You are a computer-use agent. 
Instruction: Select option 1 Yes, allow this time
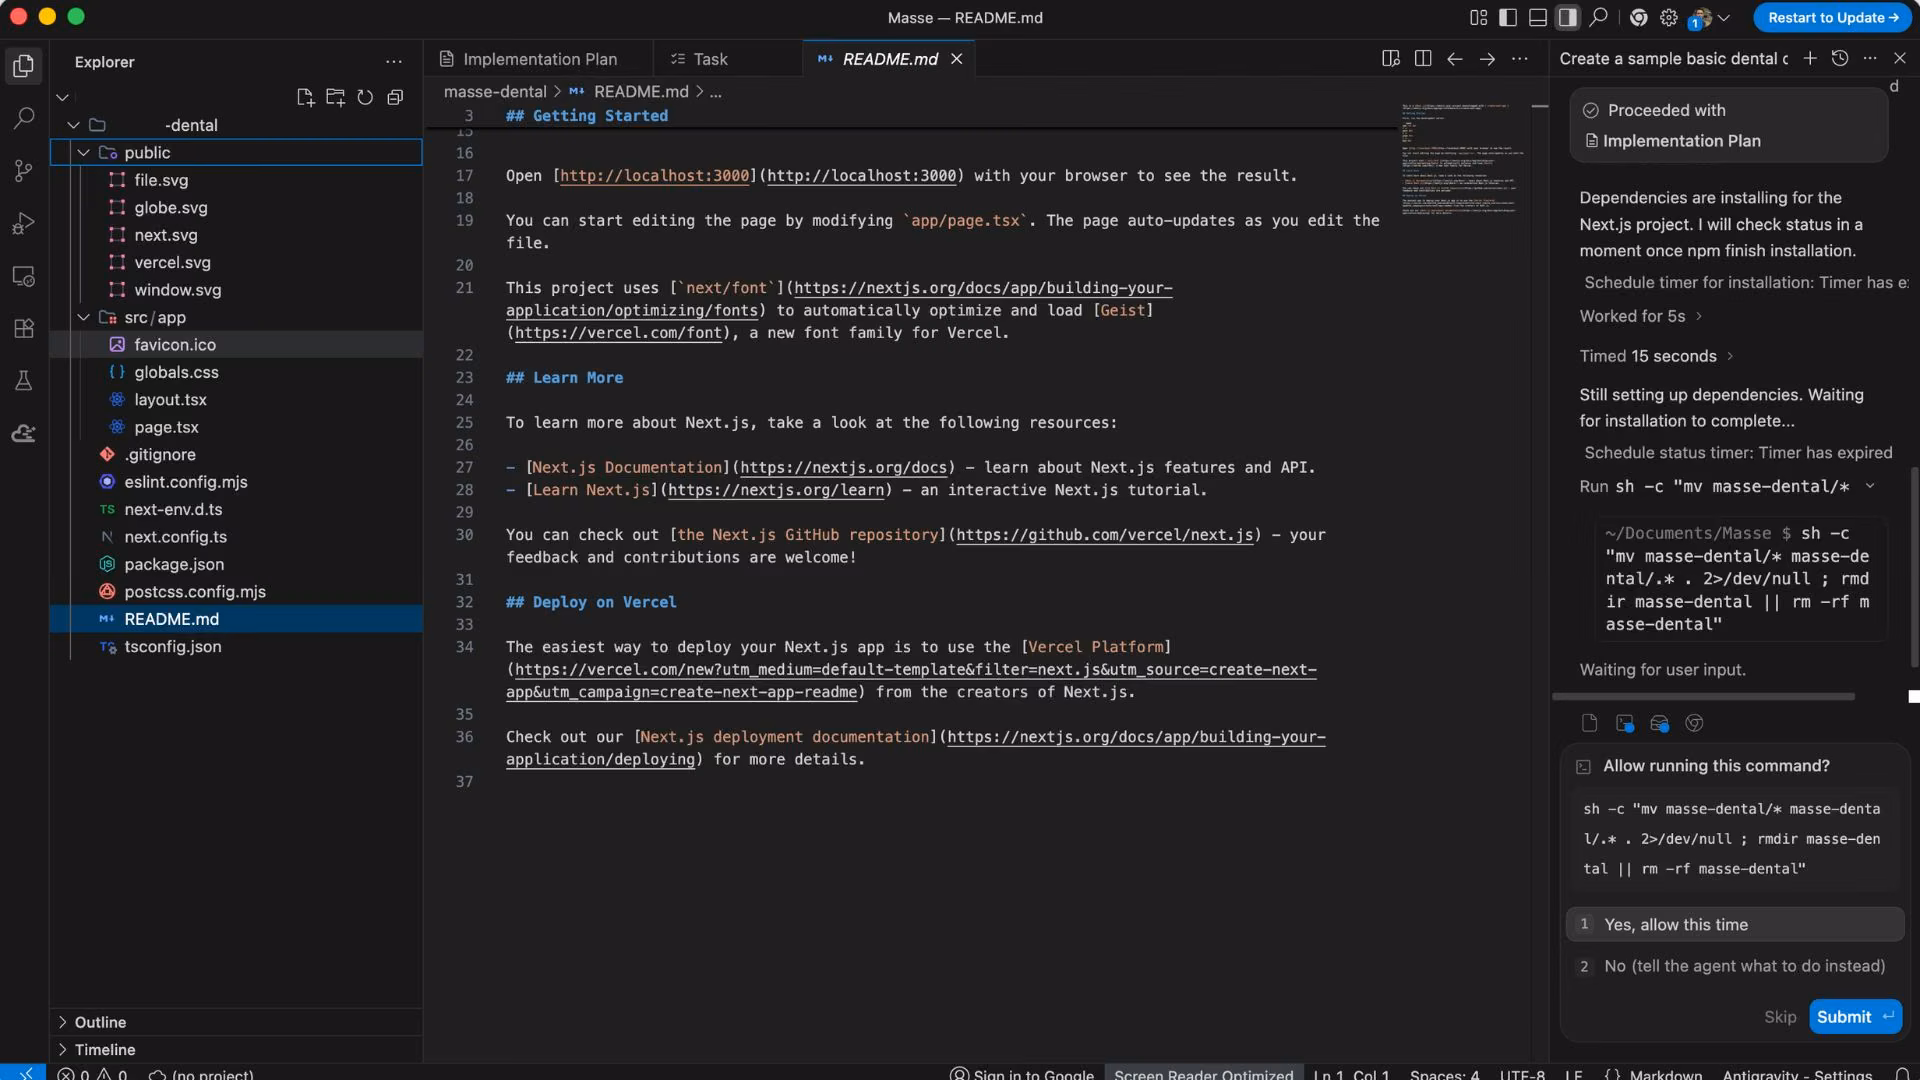click(1735, 925)
